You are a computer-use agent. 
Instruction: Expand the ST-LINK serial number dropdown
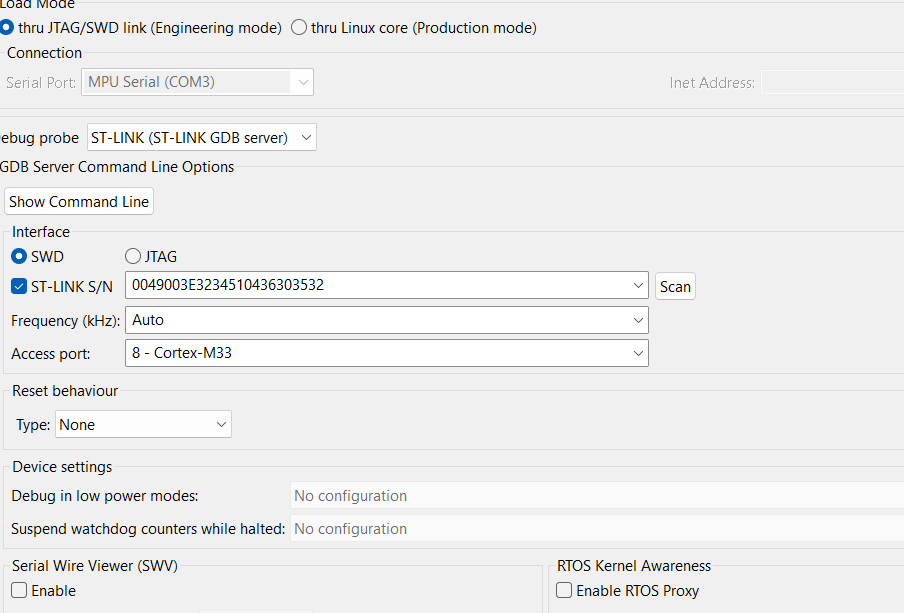pyautogui.click(x=638, y=286)
